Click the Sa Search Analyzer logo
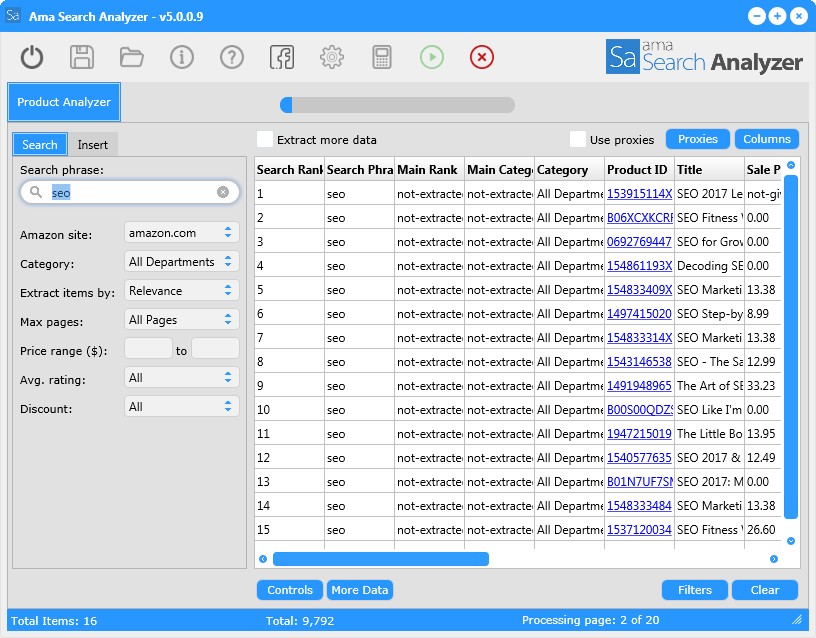816x638 pixels. [704, 56]
